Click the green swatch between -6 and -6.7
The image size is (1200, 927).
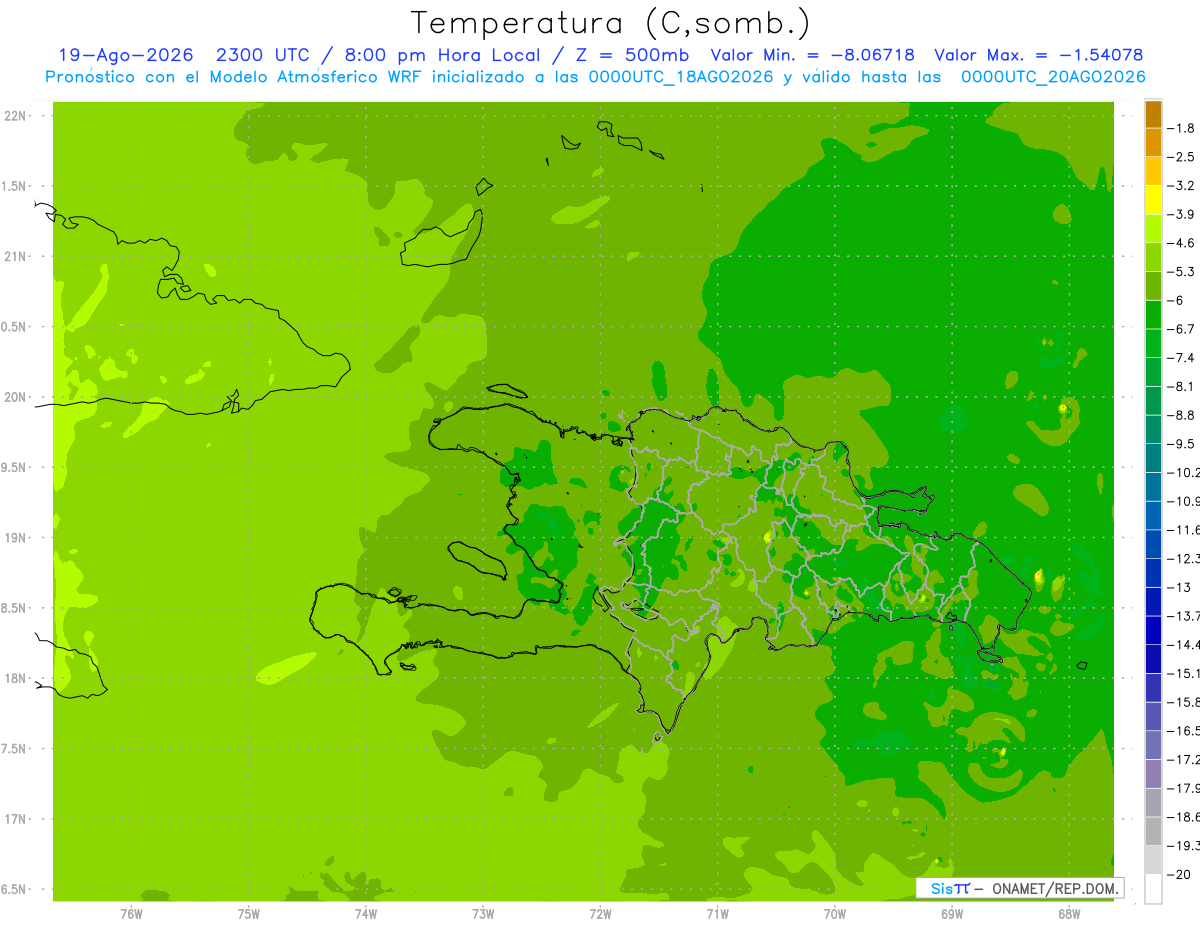point(1153,315)
